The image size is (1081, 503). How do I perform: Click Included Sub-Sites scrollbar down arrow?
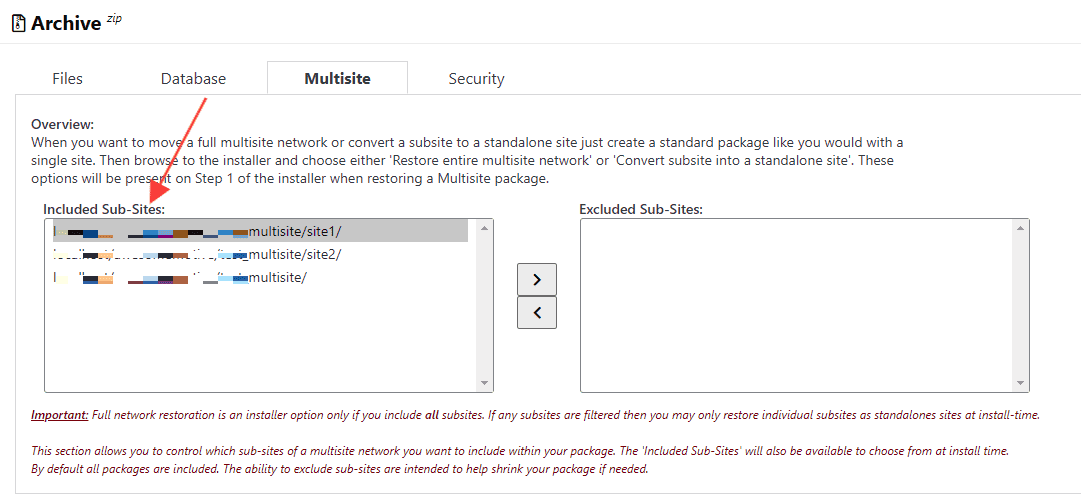coord(484,383)
